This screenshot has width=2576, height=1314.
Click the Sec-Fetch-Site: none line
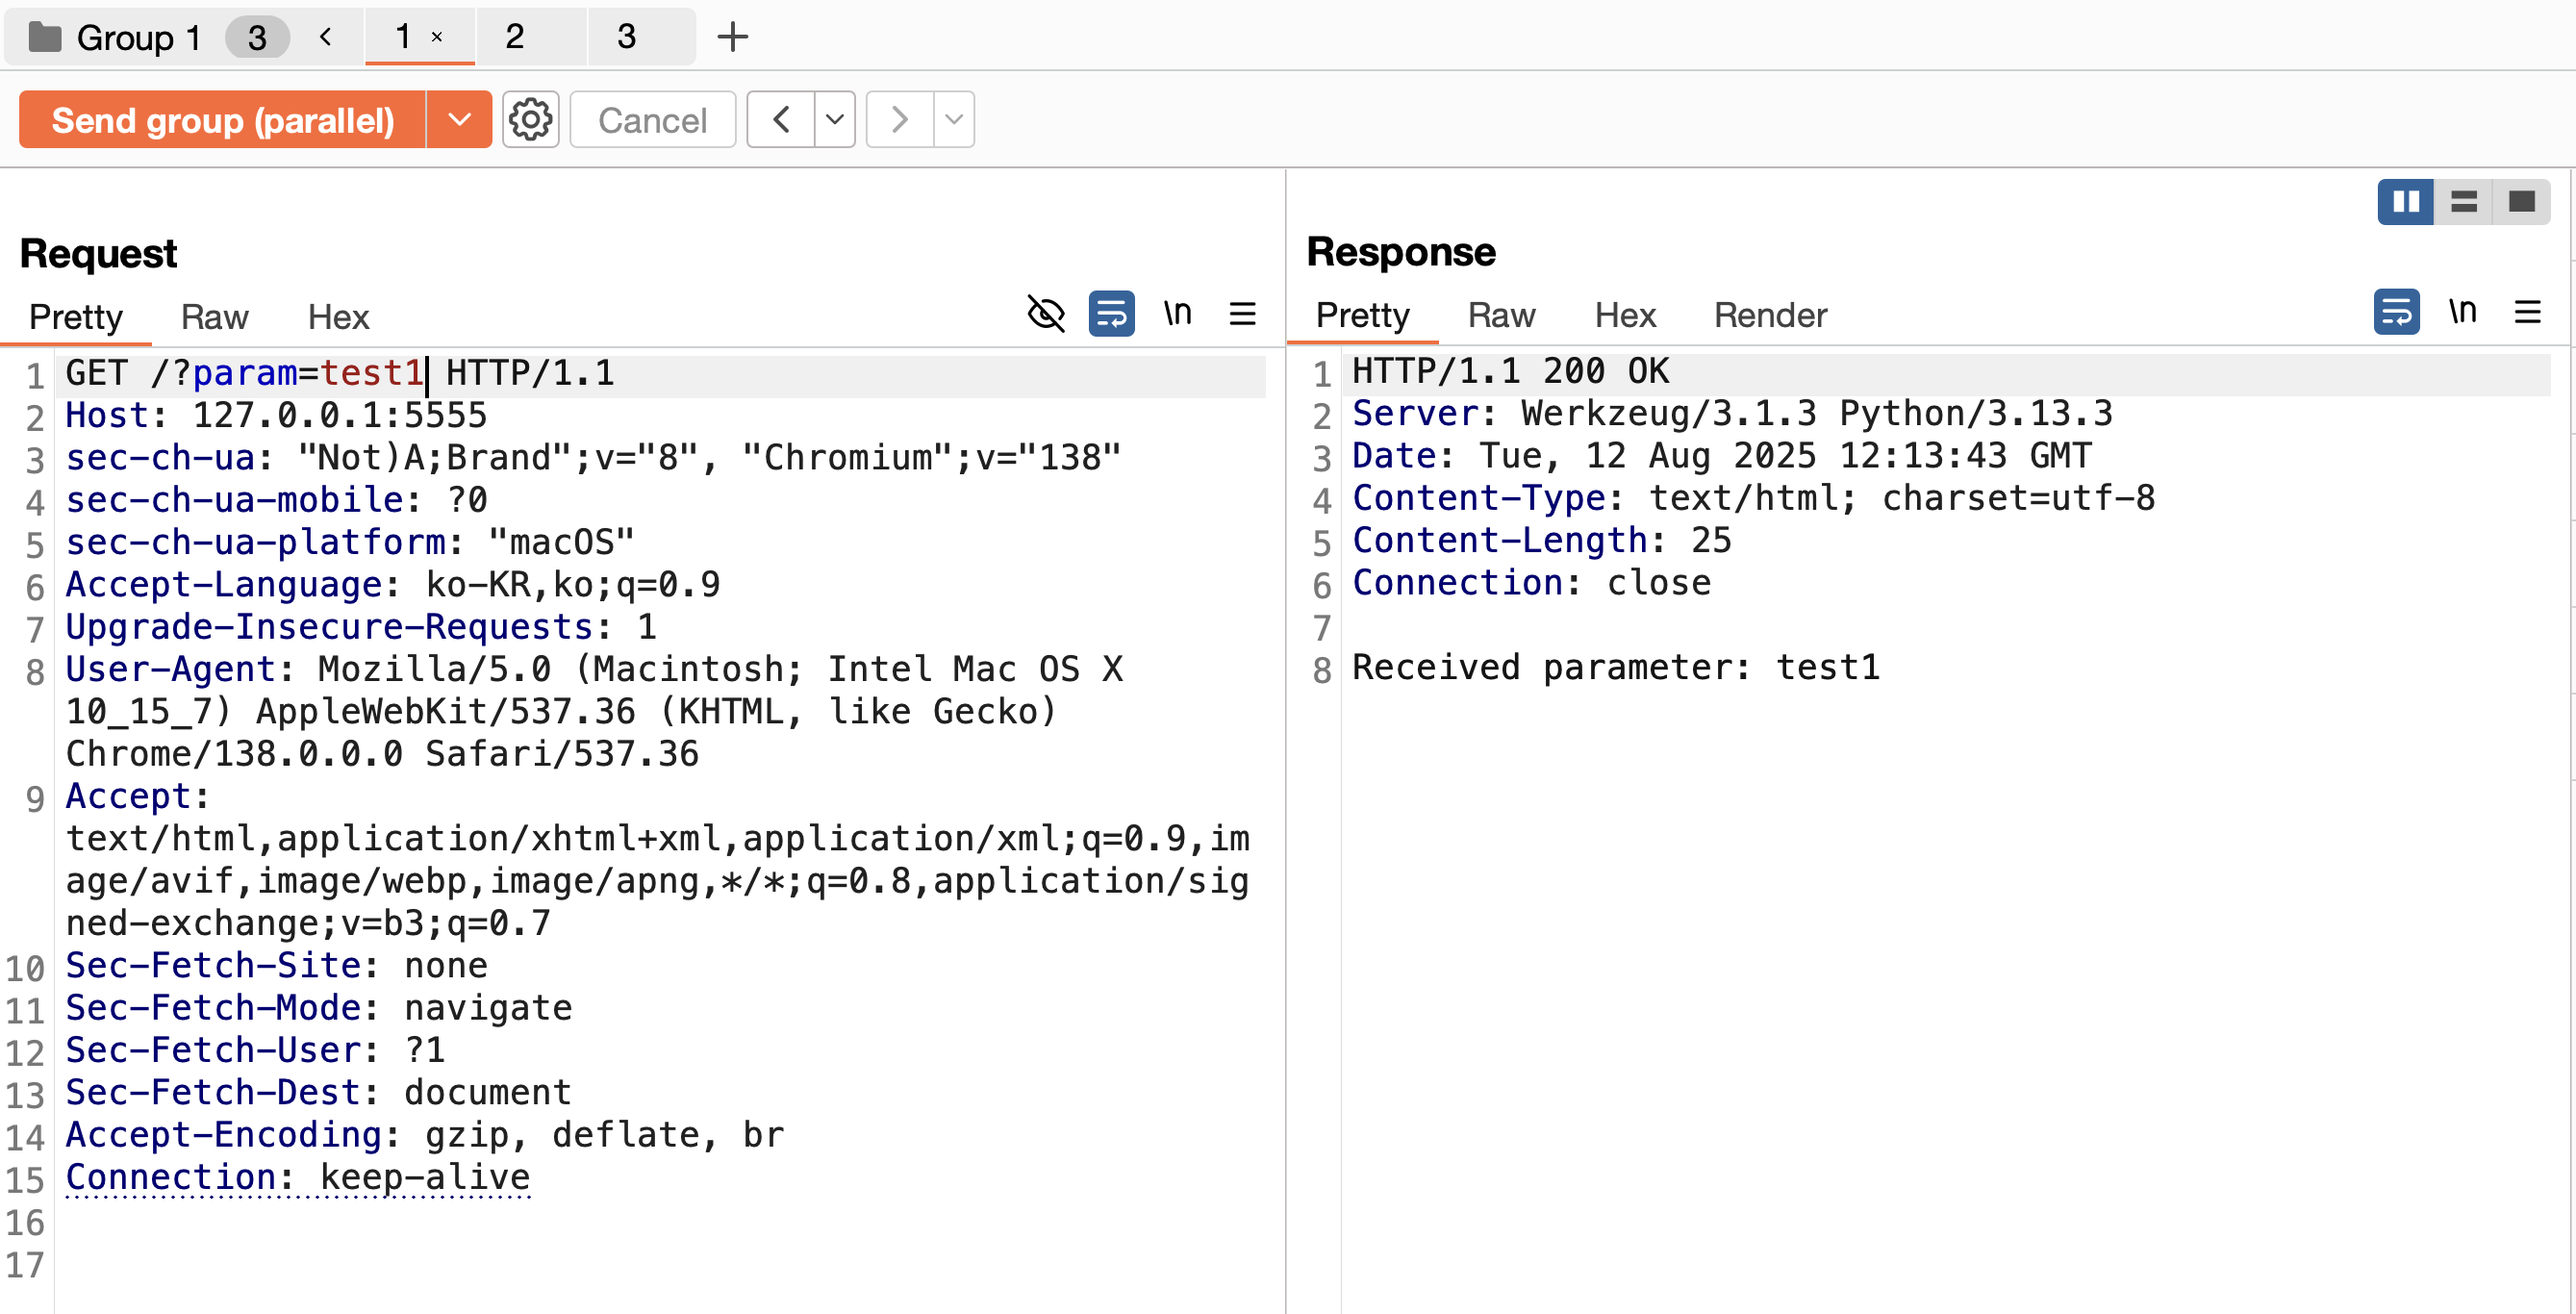pyautogui.click(x=276, y=965)
